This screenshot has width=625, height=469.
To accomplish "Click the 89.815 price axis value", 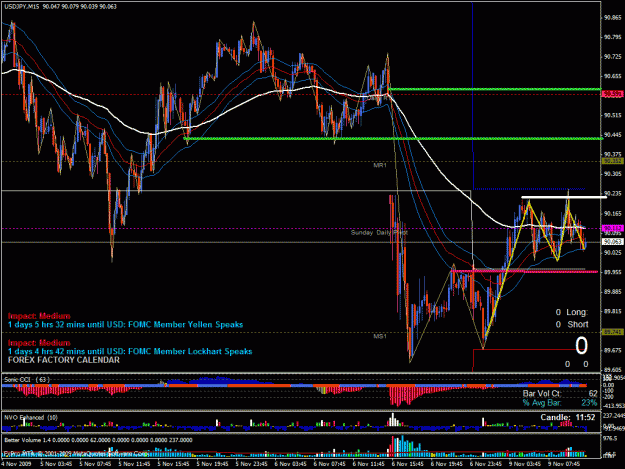I will [x=612, y=311].
